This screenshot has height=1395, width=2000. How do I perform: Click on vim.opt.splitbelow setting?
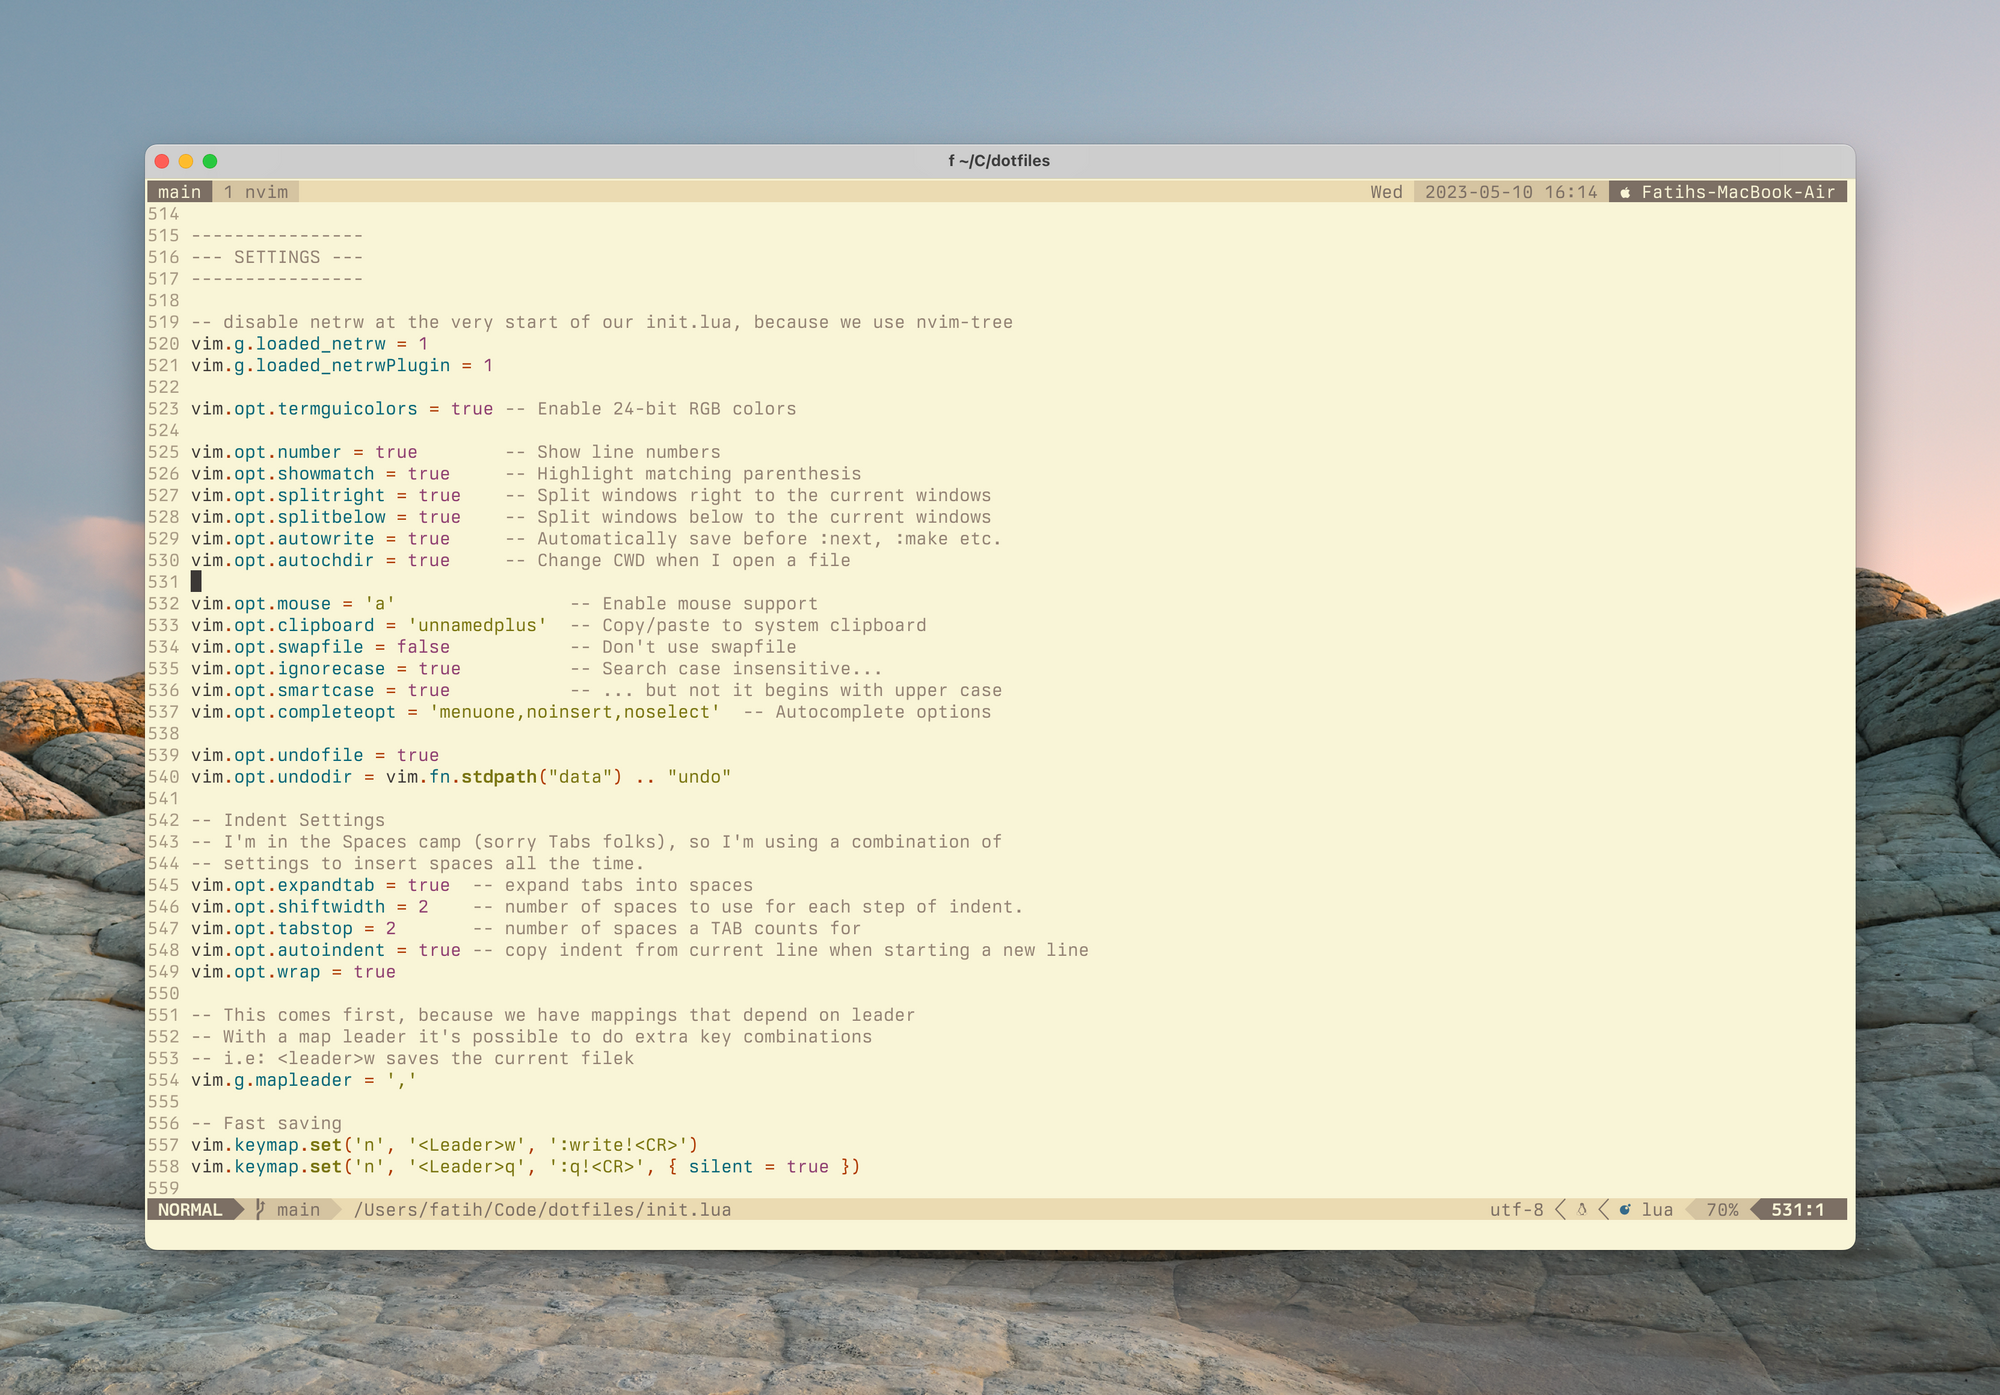(326, 517)
